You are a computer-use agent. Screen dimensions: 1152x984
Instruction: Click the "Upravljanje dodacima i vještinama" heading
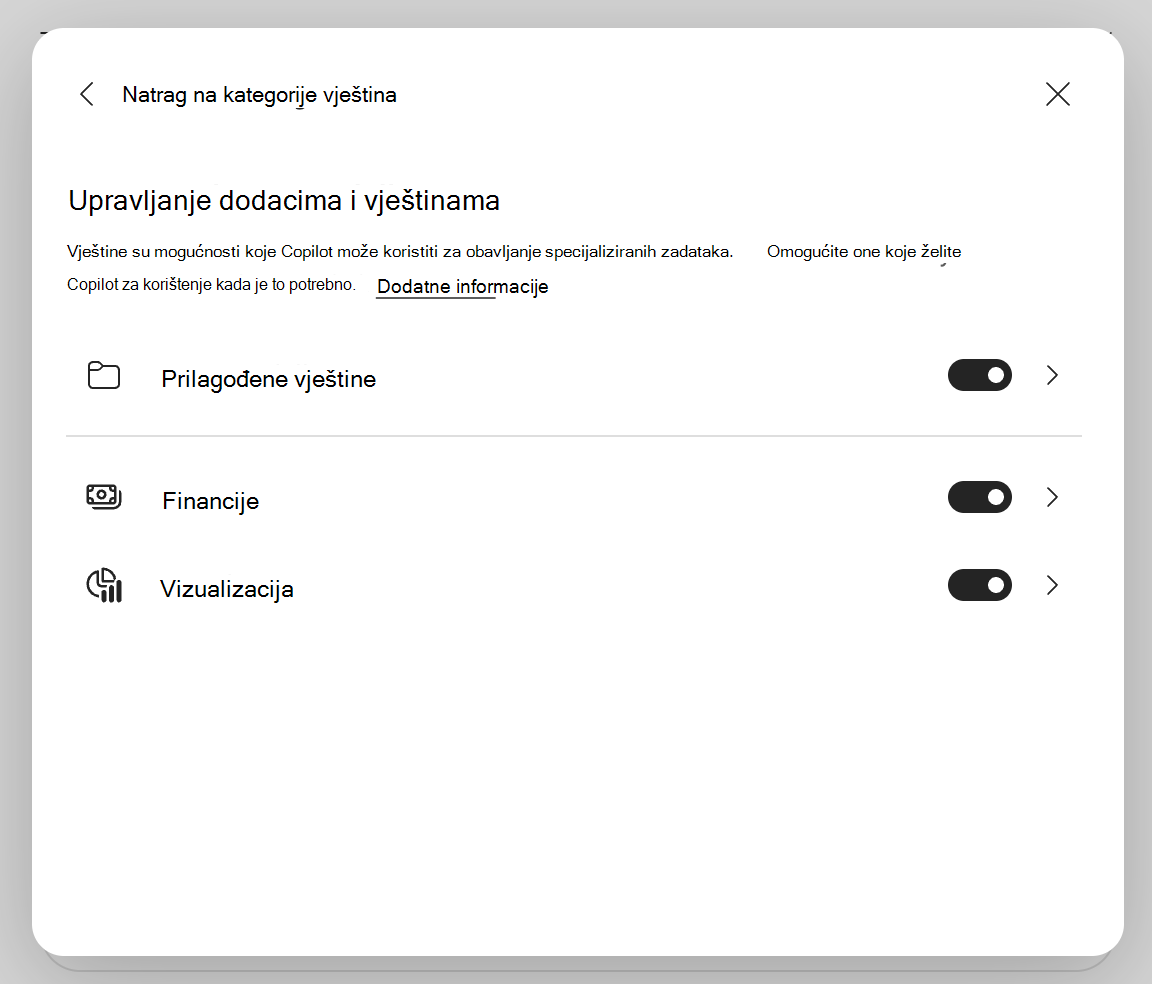[x=284, y=201]
